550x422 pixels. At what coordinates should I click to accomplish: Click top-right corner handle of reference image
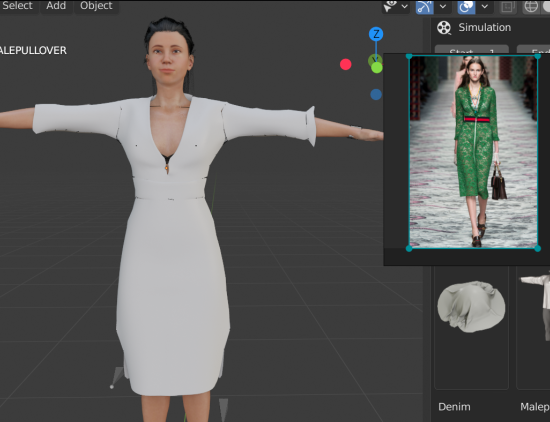[538, 56]
